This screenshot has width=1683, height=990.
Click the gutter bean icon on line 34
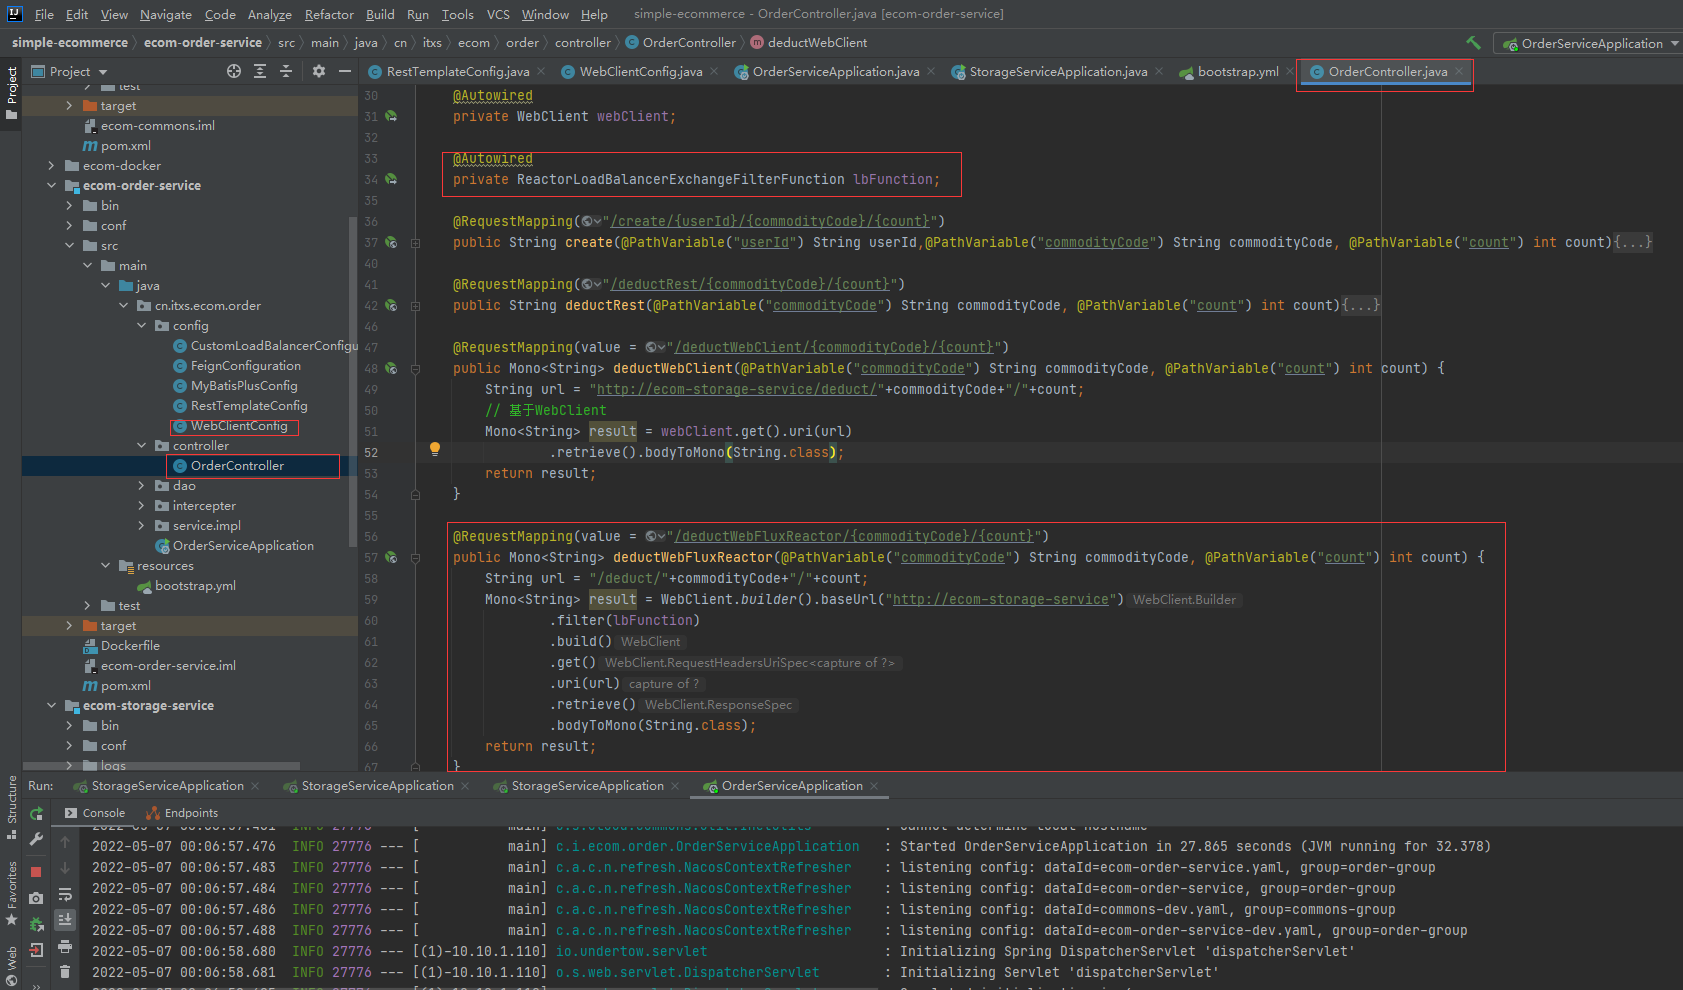click(391, 180)
